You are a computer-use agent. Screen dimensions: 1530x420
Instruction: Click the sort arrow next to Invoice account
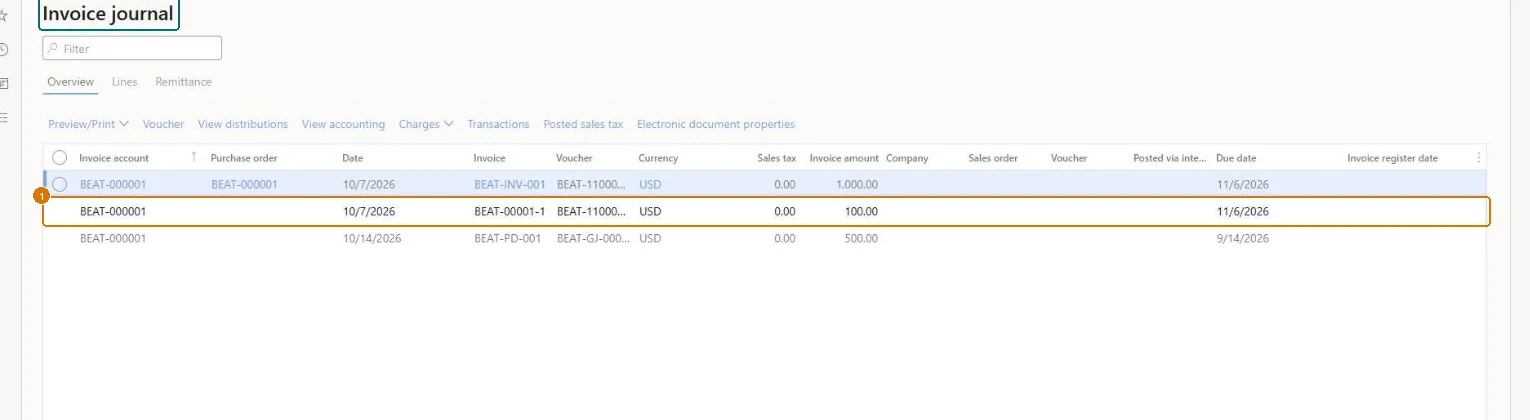pyautogui.click(x=194, y=158)
